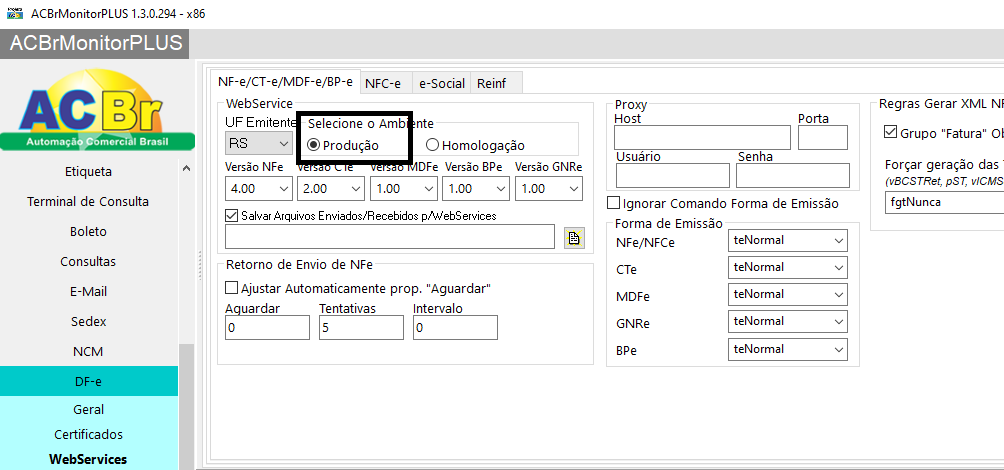Open the UF Emitente dropdown showing RS

[259, 144]
